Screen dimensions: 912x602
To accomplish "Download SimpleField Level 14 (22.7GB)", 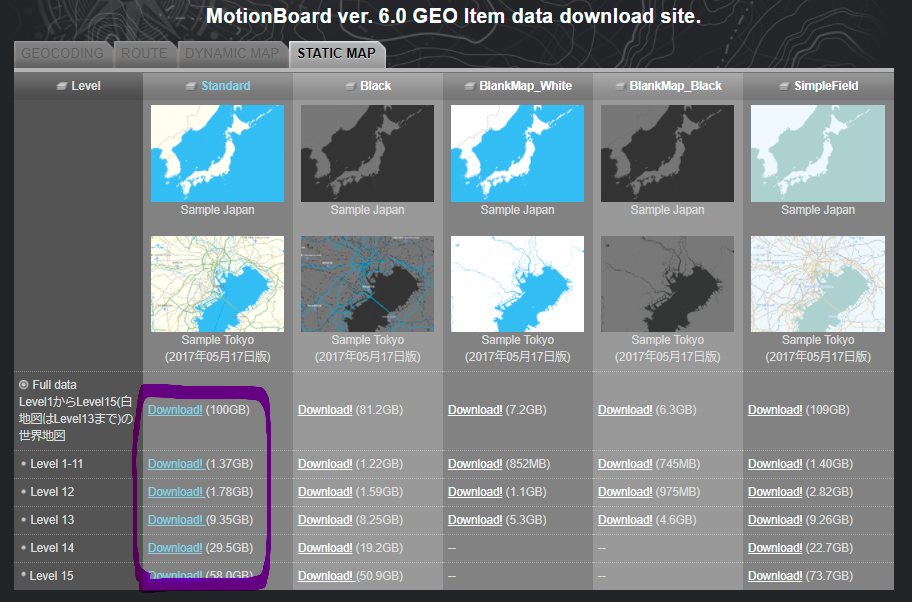I will [x=775, y=547].
